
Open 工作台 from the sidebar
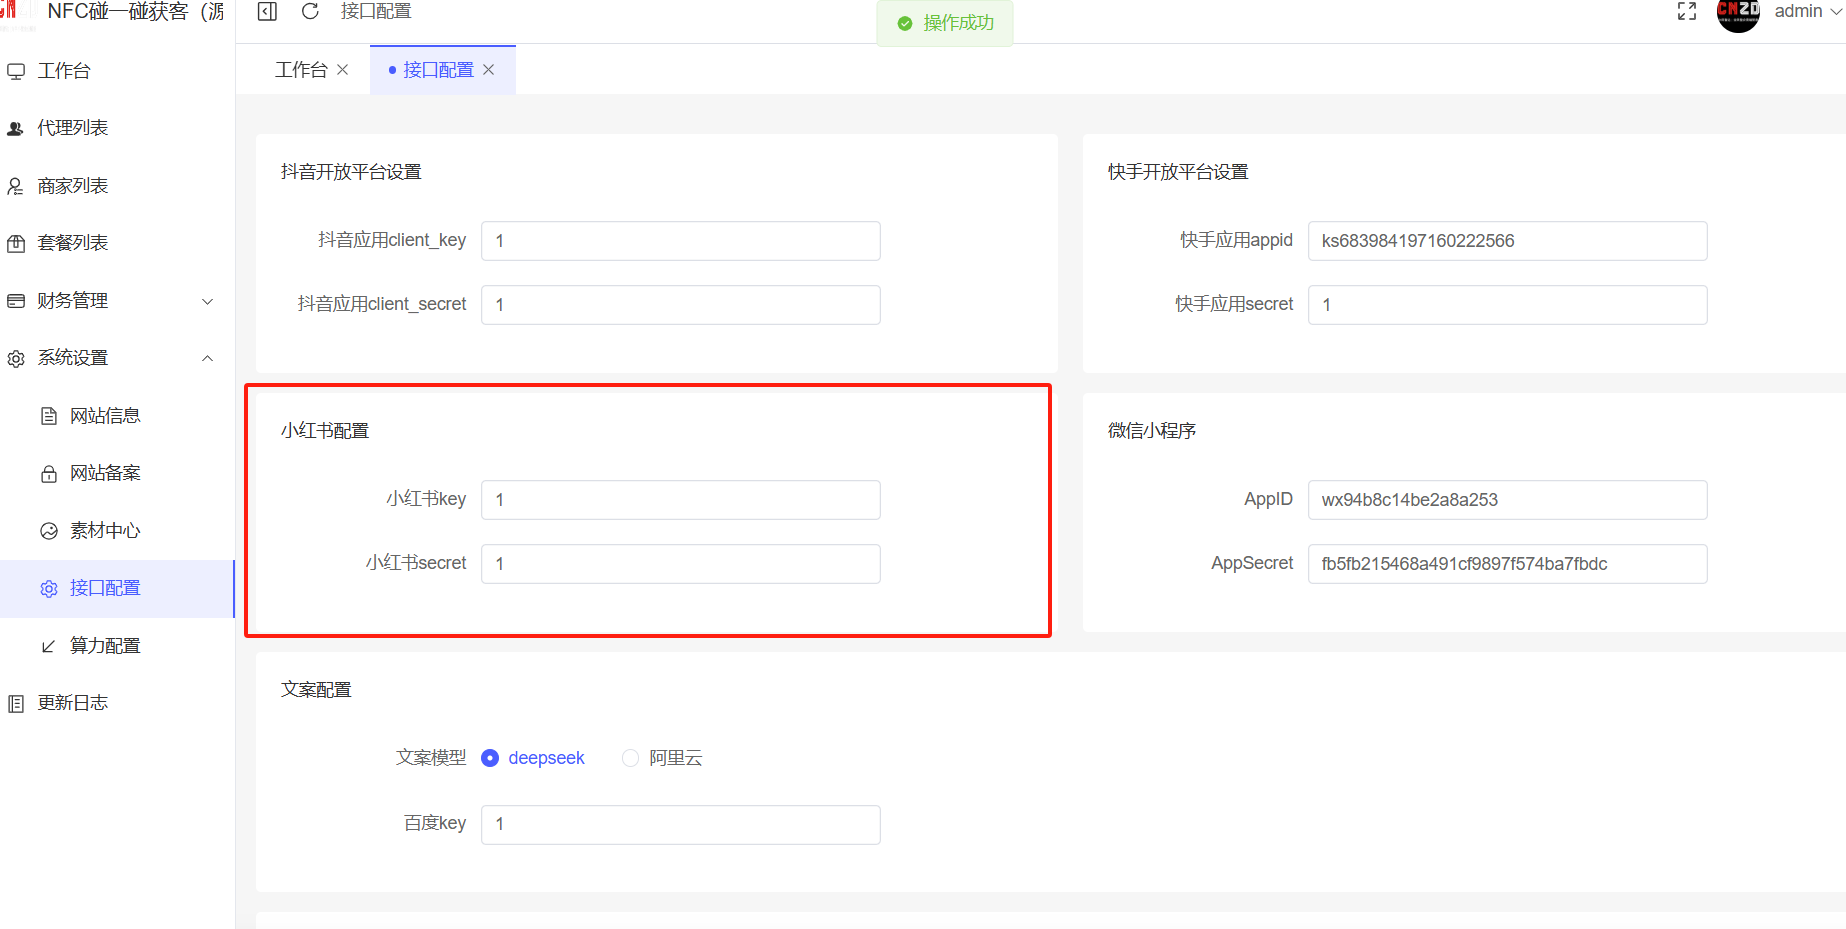(64, 71)
